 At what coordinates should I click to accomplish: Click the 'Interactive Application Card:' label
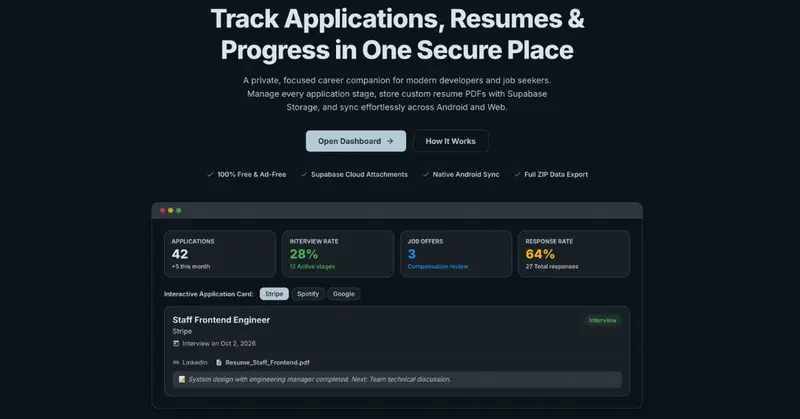click(209, 294)
